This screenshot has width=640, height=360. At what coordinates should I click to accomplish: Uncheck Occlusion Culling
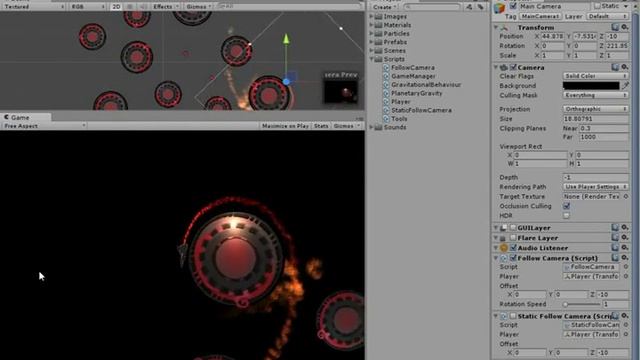pos(567,206)
